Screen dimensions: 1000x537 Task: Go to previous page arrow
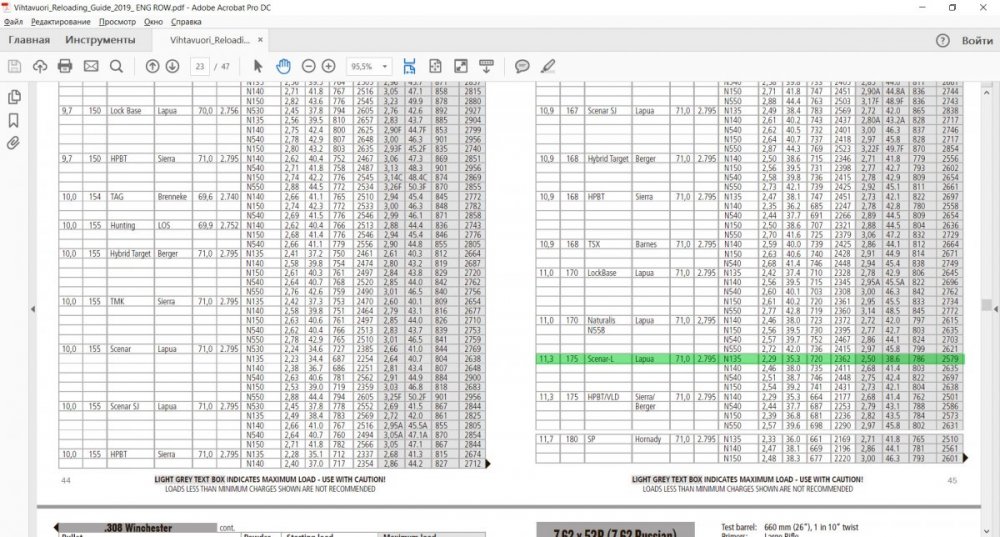(152, 66)
